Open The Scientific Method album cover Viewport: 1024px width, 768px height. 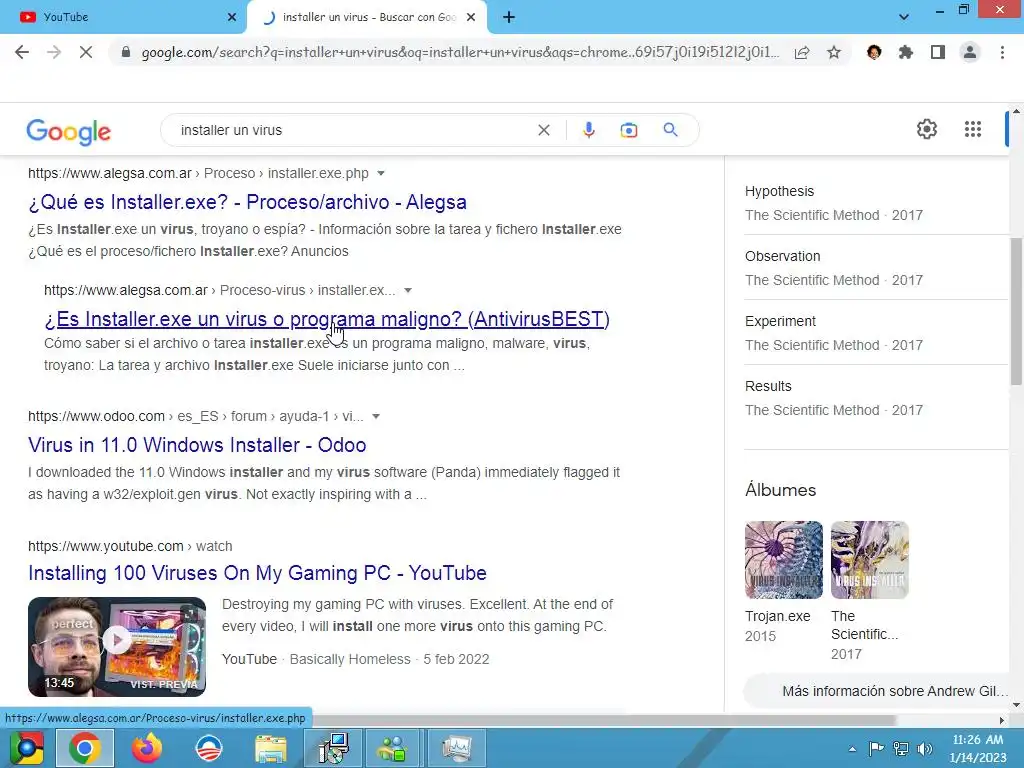click(869, 560)
